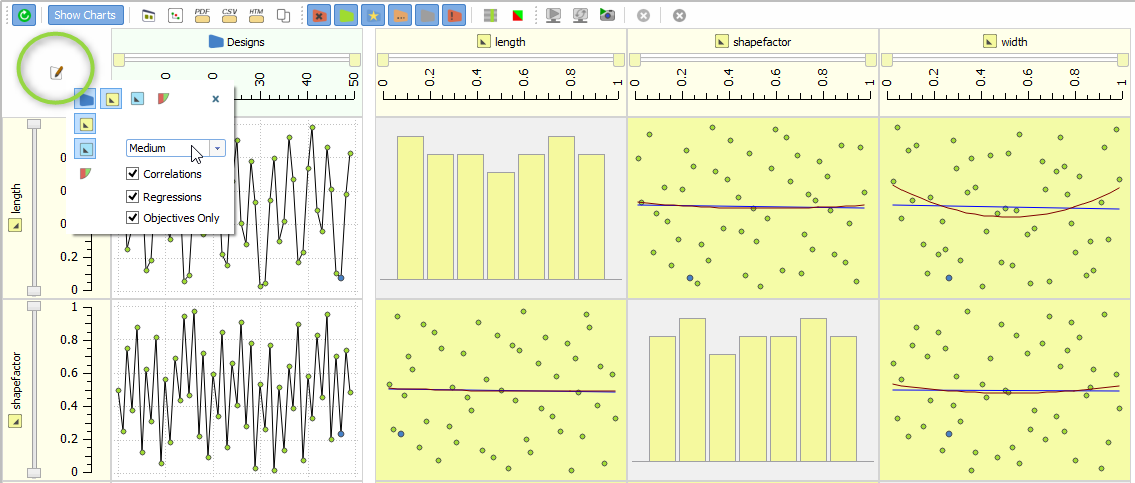The width and height of the screenshot is (1135, 483).
Task: Toggle red-green column icon in the popup's top row
Action: 164,98
